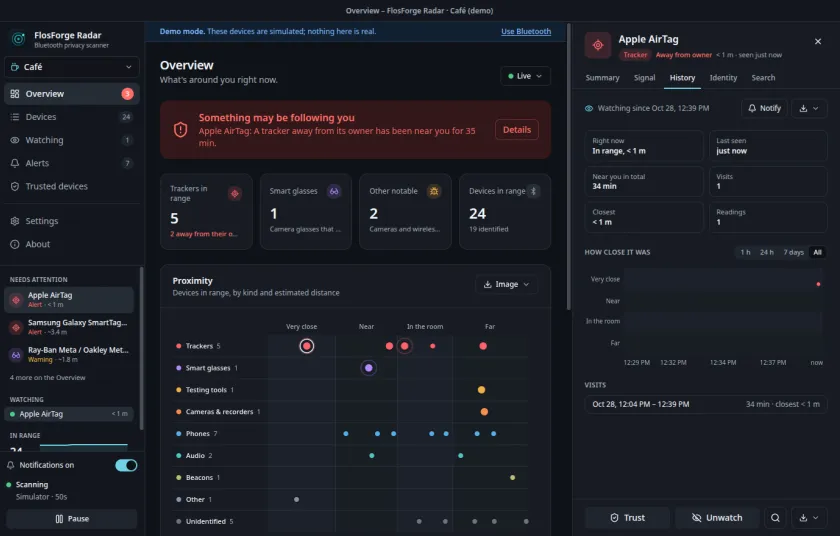This screenshot has height=536, width=840.
Task: Click 4 more on the Overview
Action: [x=48, y=378]
